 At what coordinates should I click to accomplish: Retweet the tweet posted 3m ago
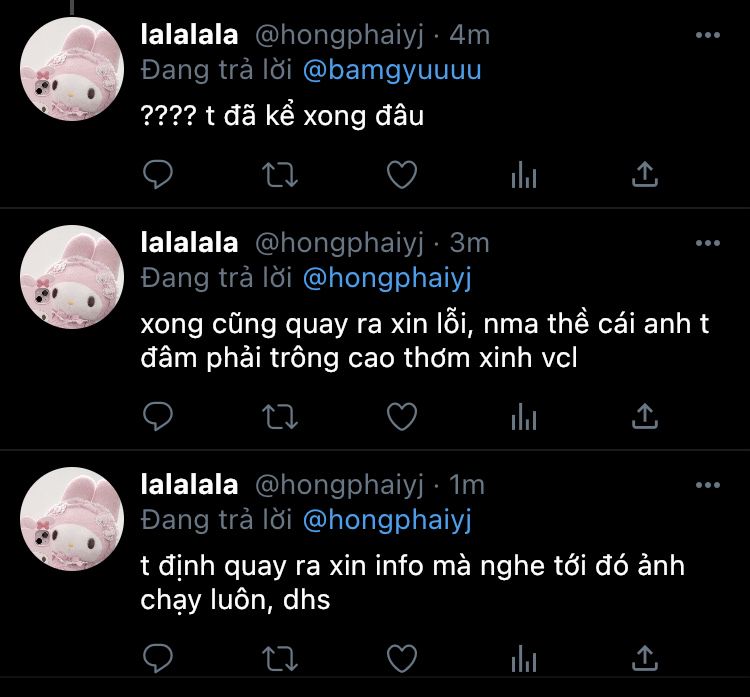click(x=280, y=416)
